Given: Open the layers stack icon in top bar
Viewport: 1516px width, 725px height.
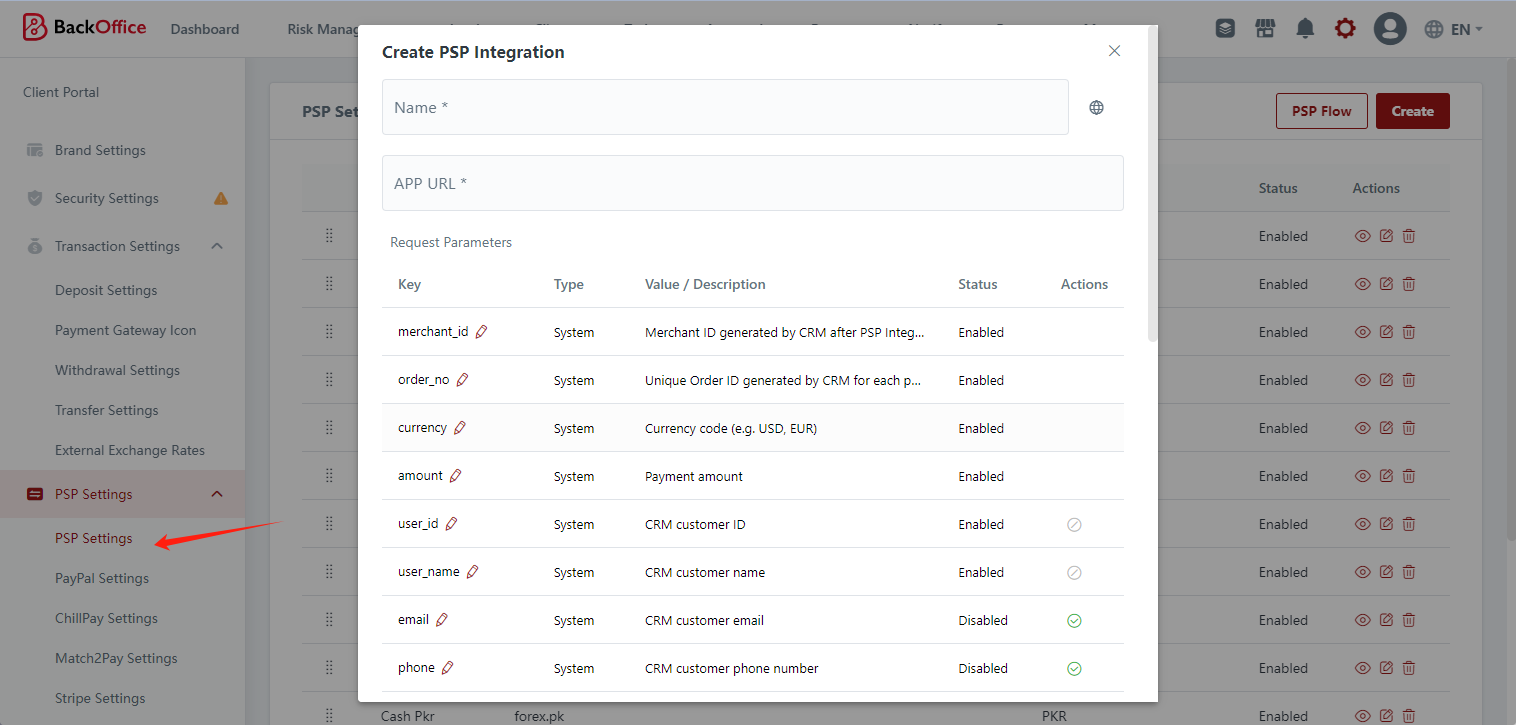Looking at the screenshot, I should pos(1225,29).
